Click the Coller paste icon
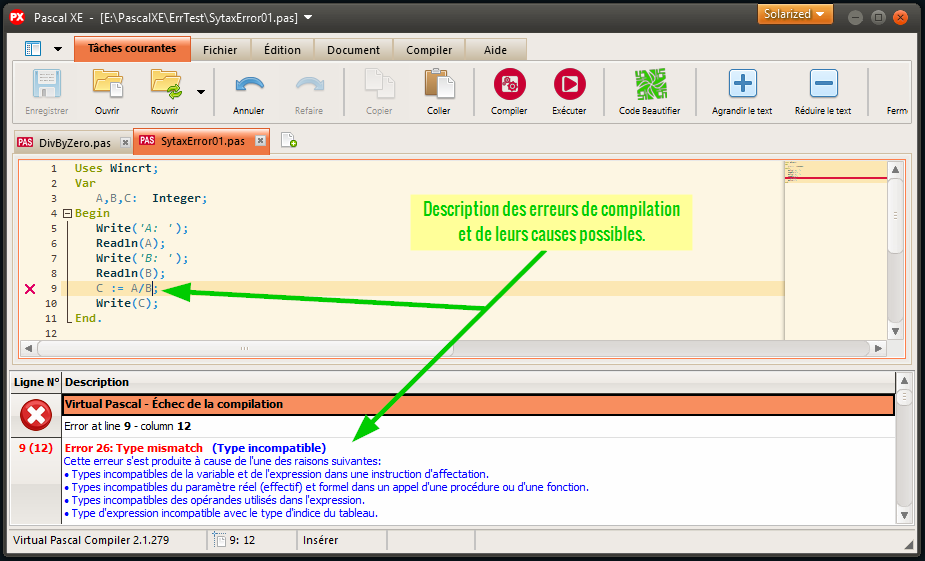 438,84
